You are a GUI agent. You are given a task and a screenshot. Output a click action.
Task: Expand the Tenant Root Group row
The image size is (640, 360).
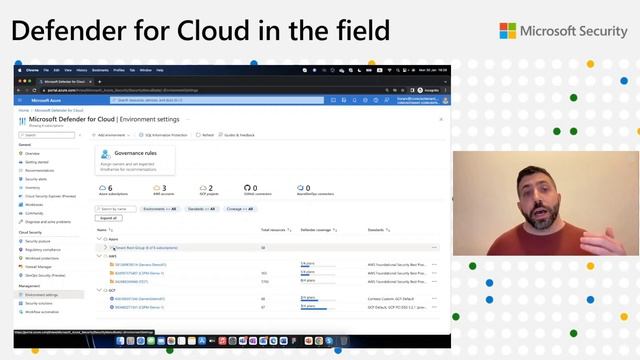click(x=105, y=247)
